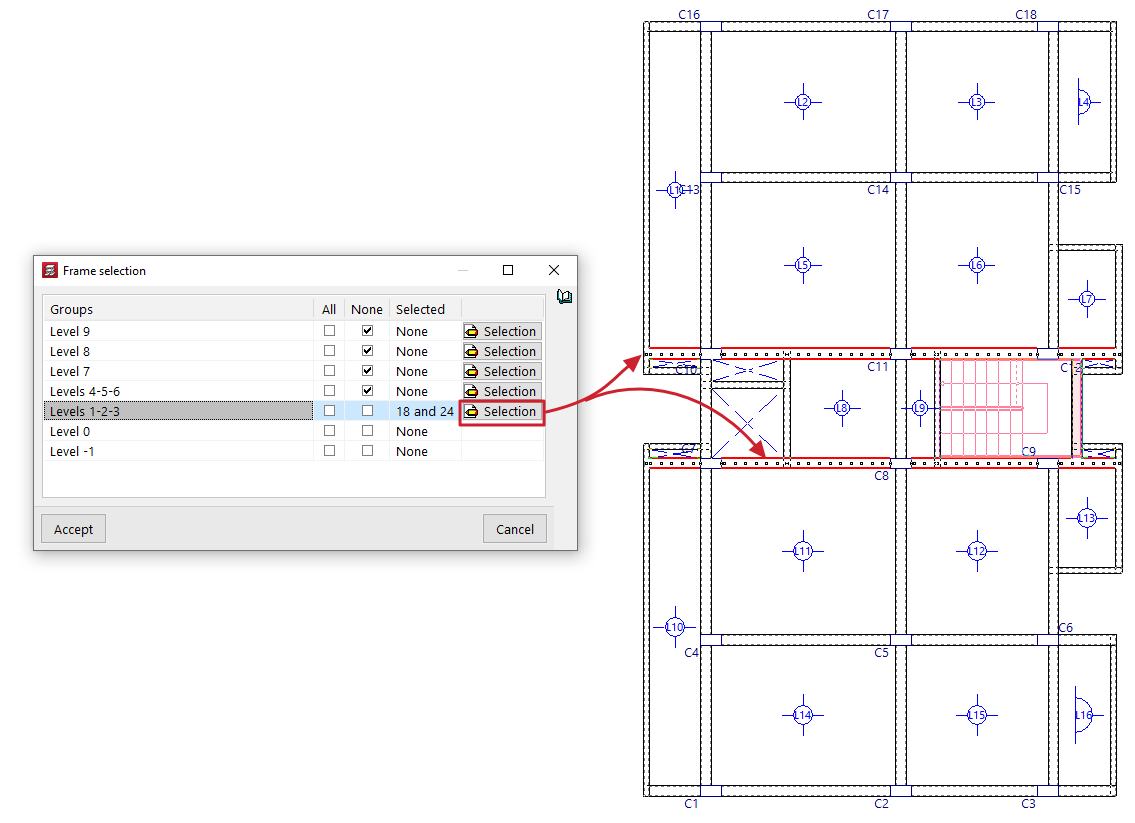Screen dimensions: 1135x823
Task: Click slab marker L16 in the plan
Action: coord(1084,715)
